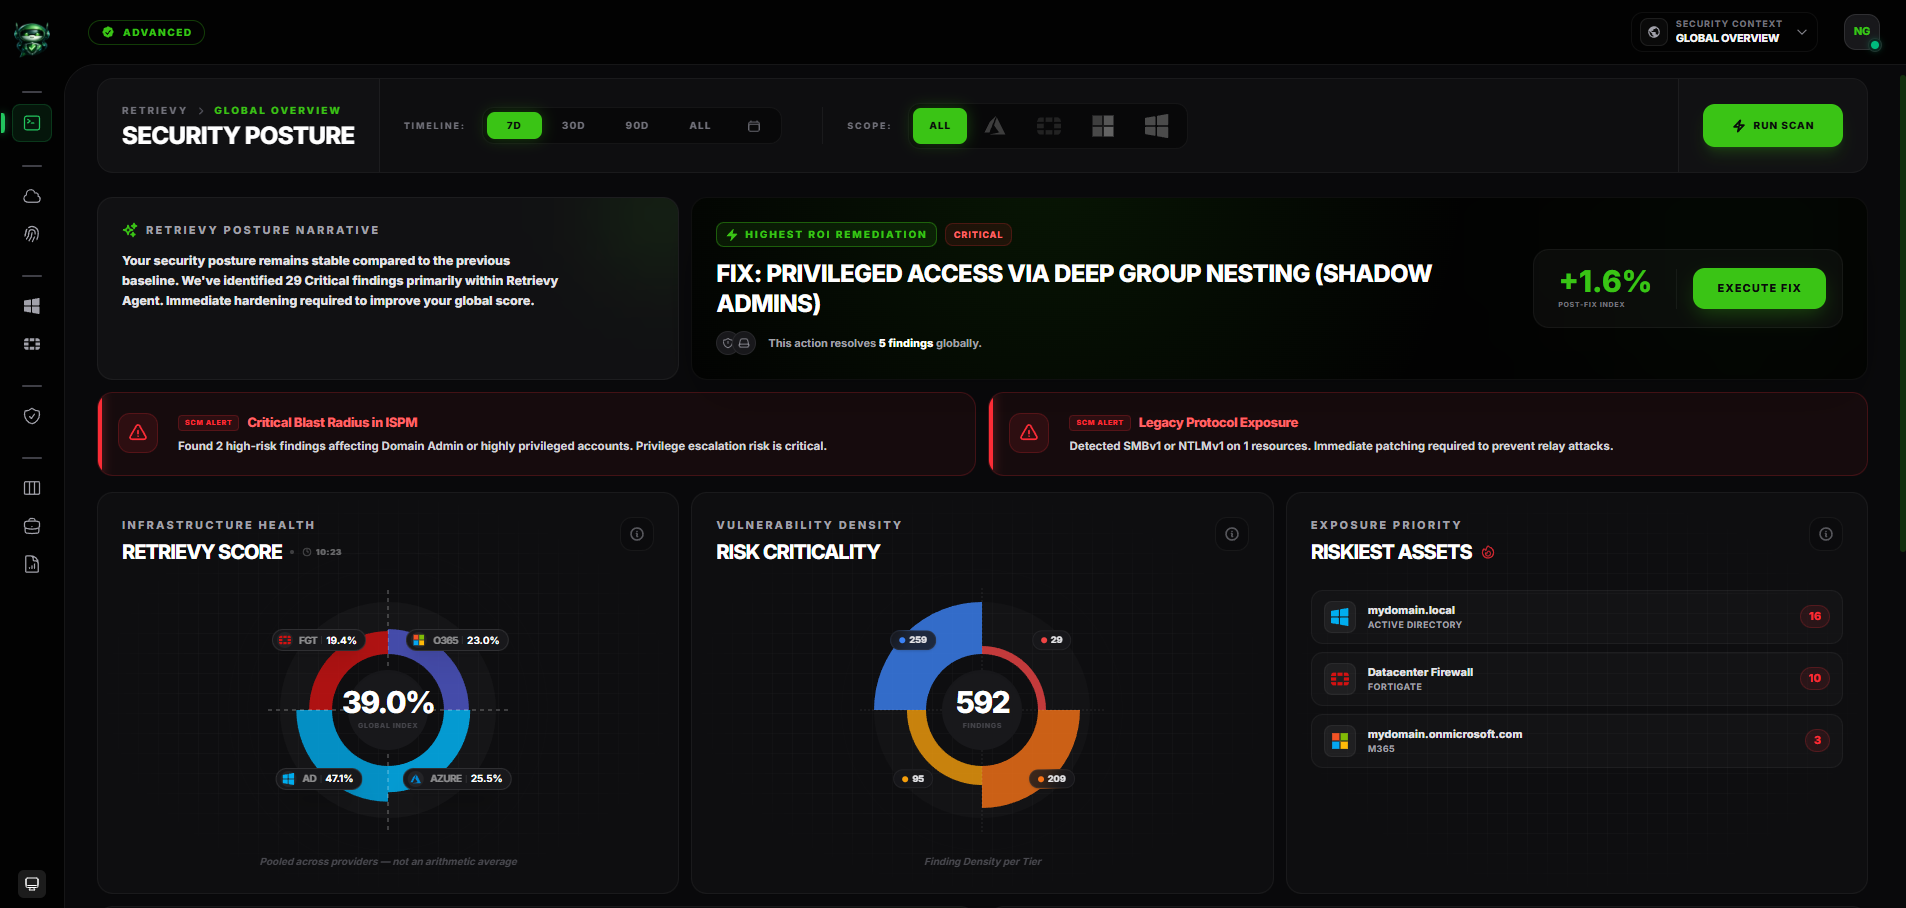Click the flame icon beside Riskiest Assets
The width and height of the screenshot is (1906, 908).
1488,552
